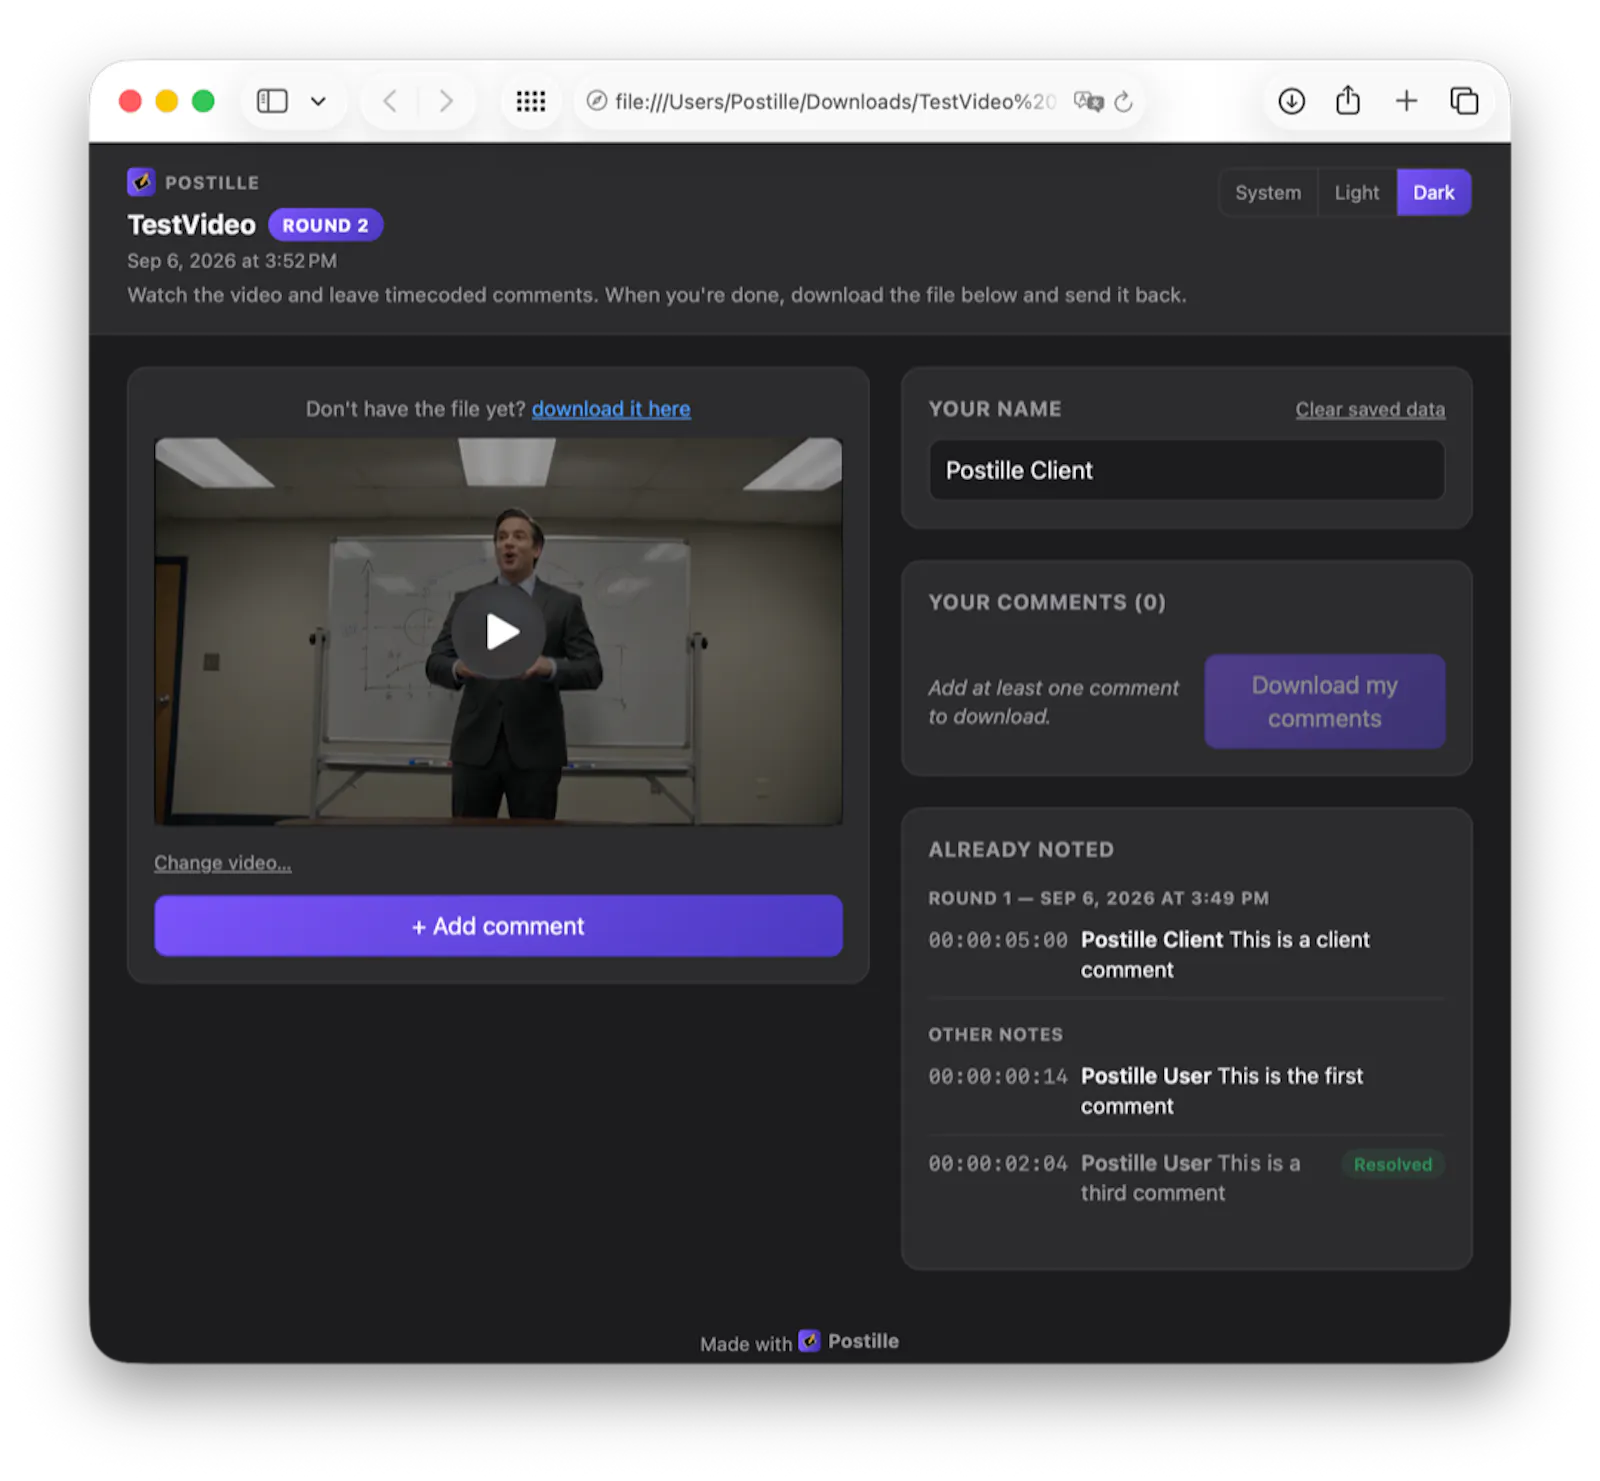Follow the 'download it here' link
Screen dimensions: 1600x1481
coord(611,409)
